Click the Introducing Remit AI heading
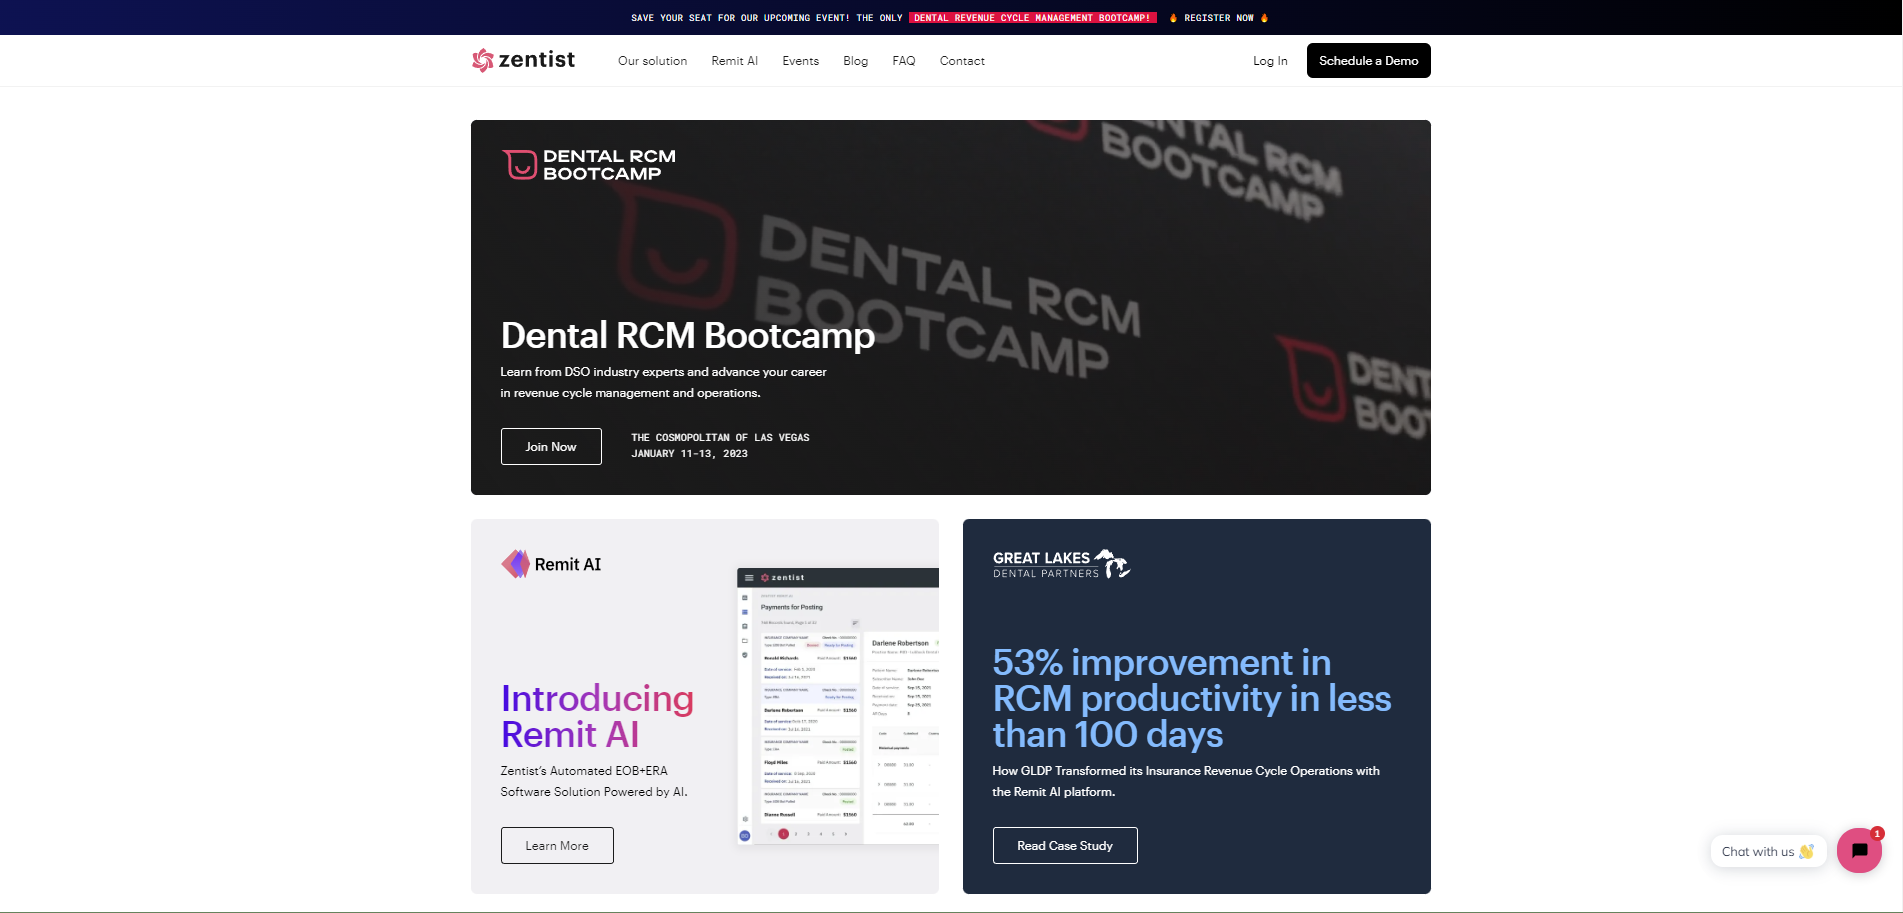 [597, 716]
